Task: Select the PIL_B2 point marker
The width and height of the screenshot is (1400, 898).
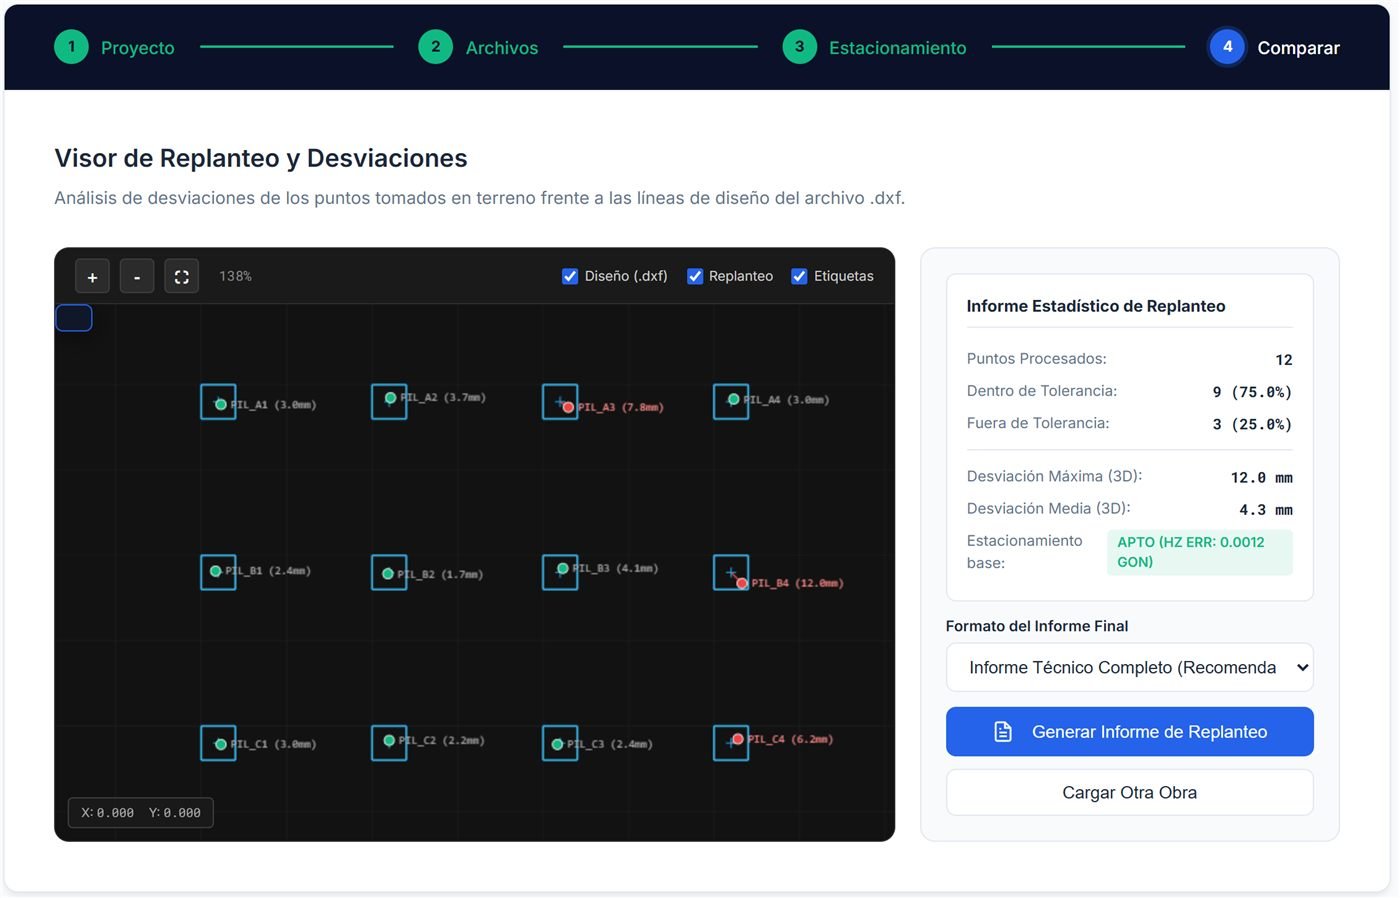Action: [x=388, y=574]
